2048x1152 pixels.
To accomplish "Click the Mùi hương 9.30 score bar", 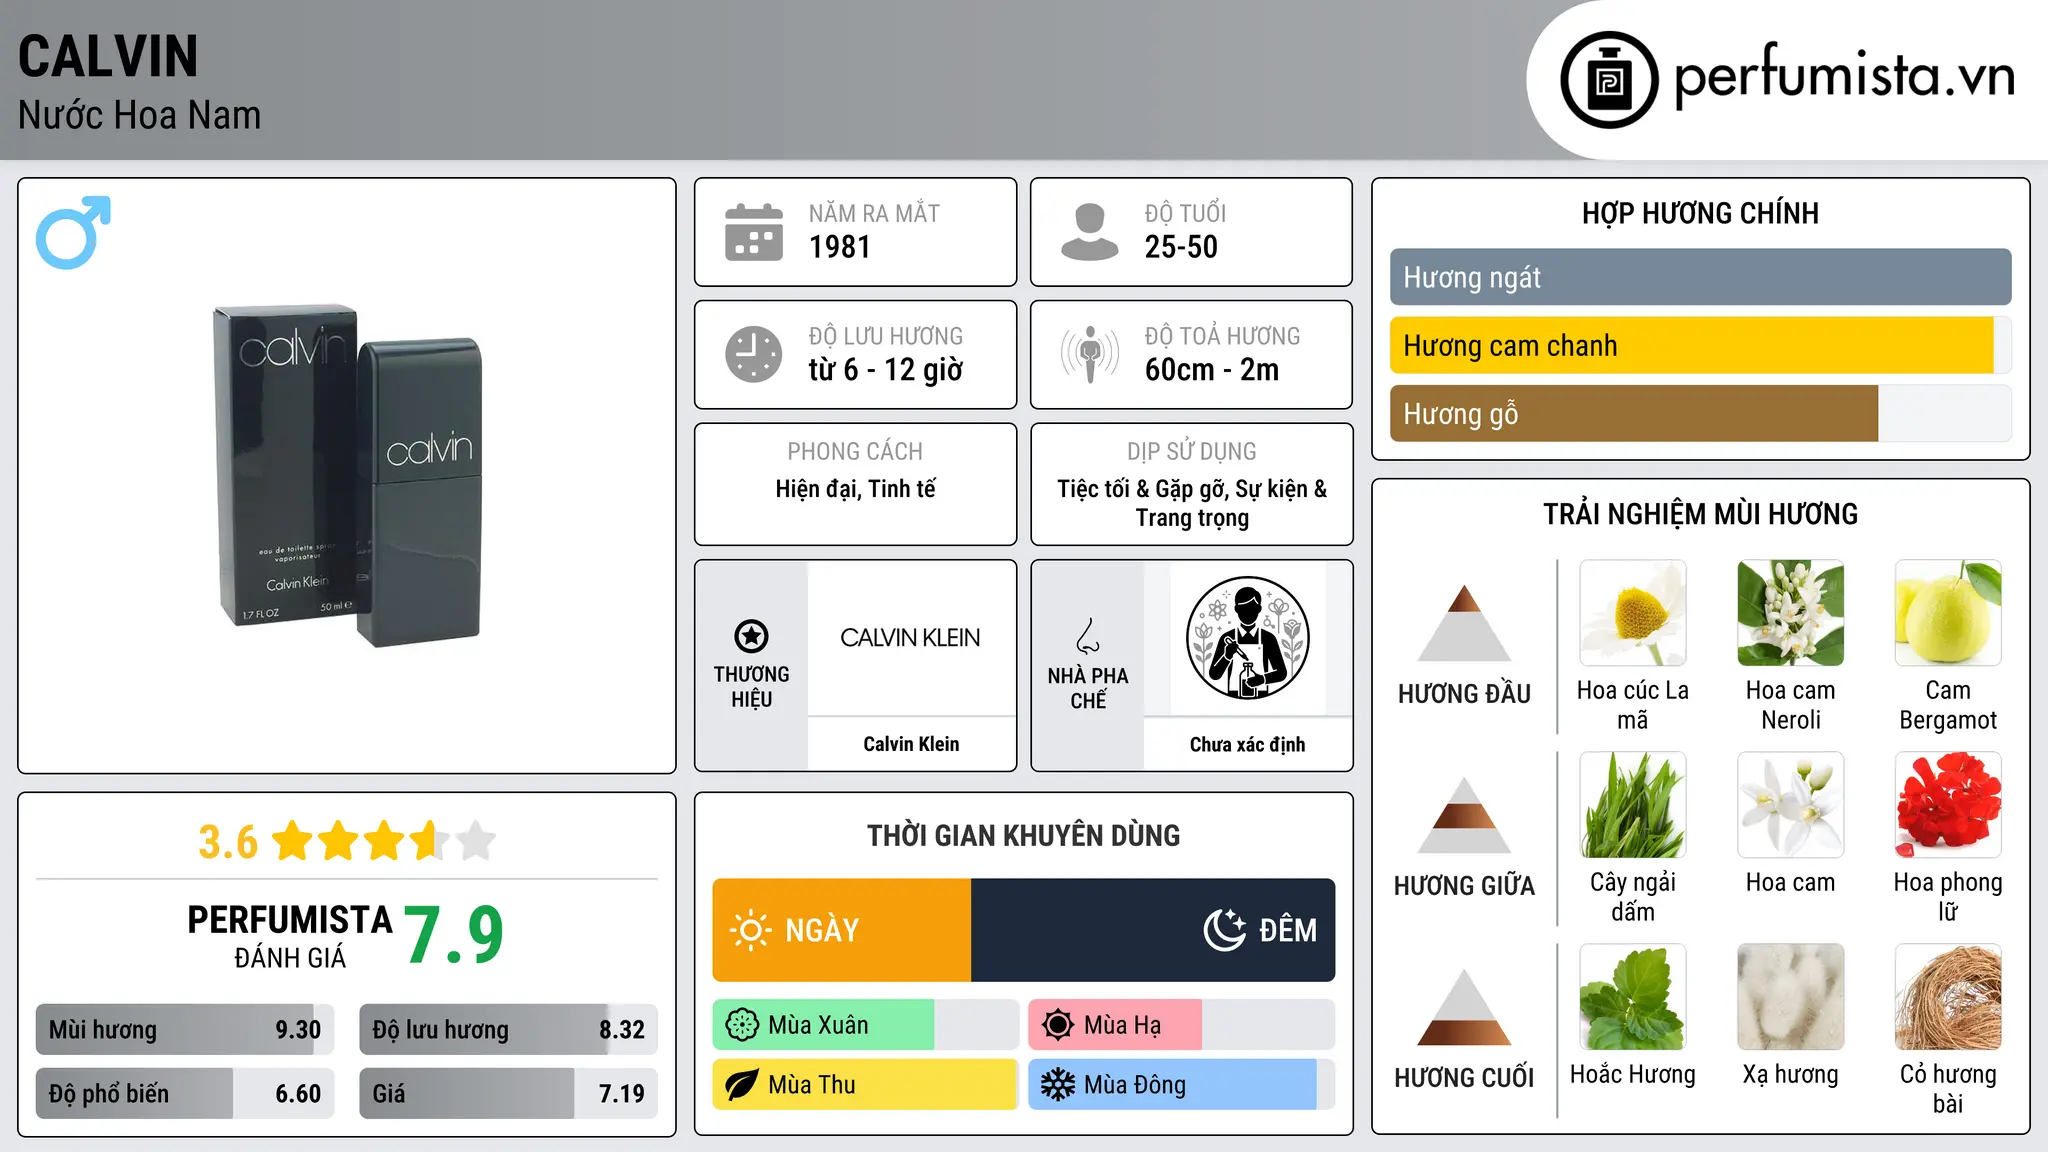I will [x=185, y=1029].
